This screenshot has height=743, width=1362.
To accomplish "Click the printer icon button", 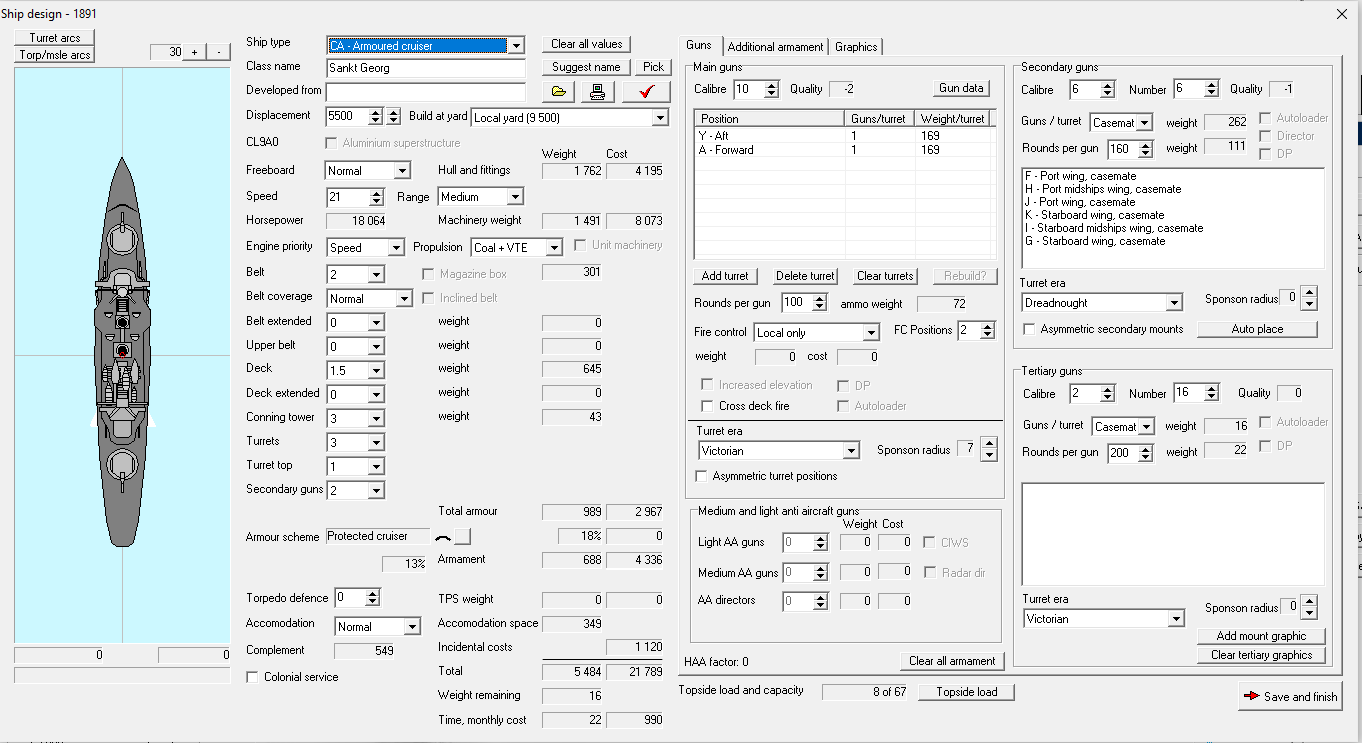I will click(597, 92).
